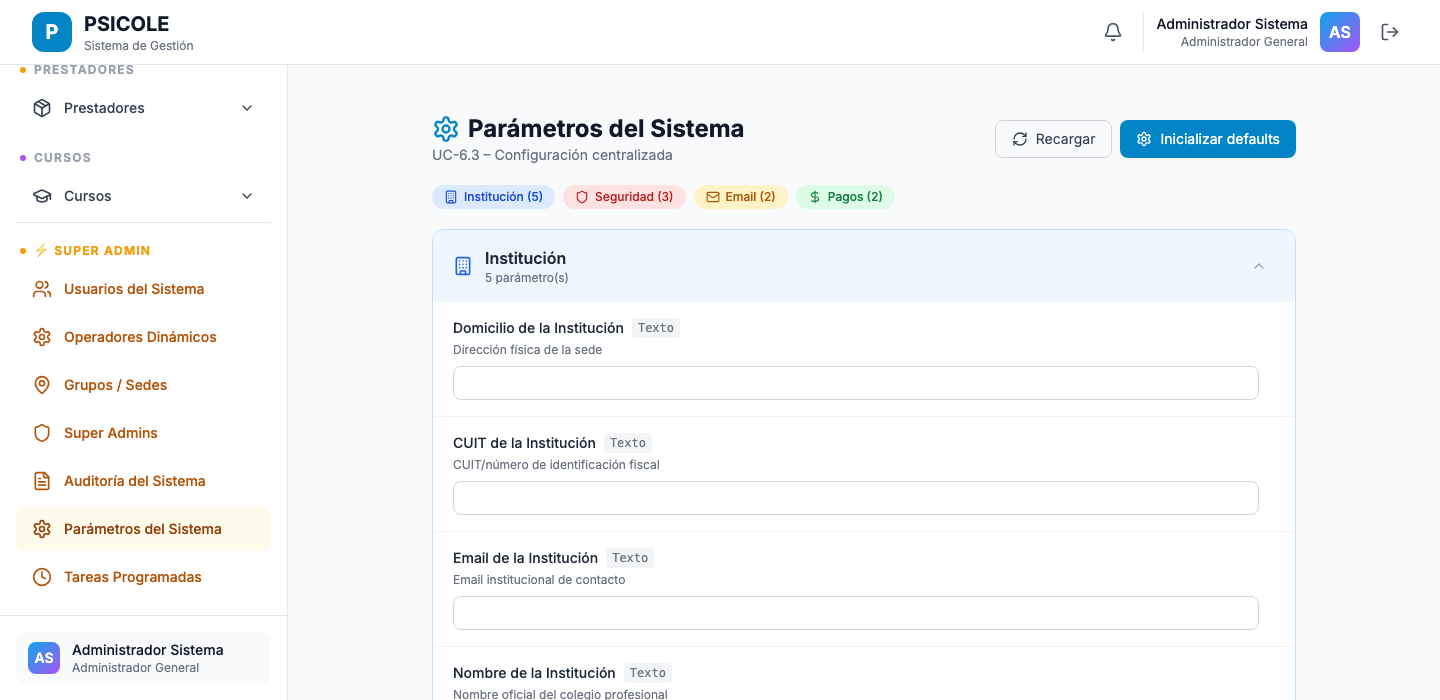The height and width of the screenshot is (700, 1440).
Task: Click the Prestadores box icon
Action: [42, 108]
